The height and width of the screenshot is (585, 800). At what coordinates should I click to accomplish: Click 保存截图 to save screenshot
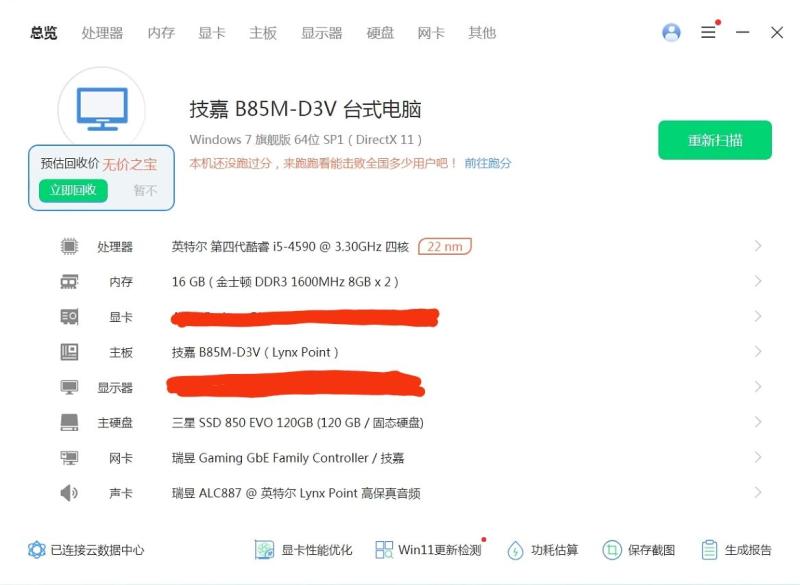click(x=639, y=550)
